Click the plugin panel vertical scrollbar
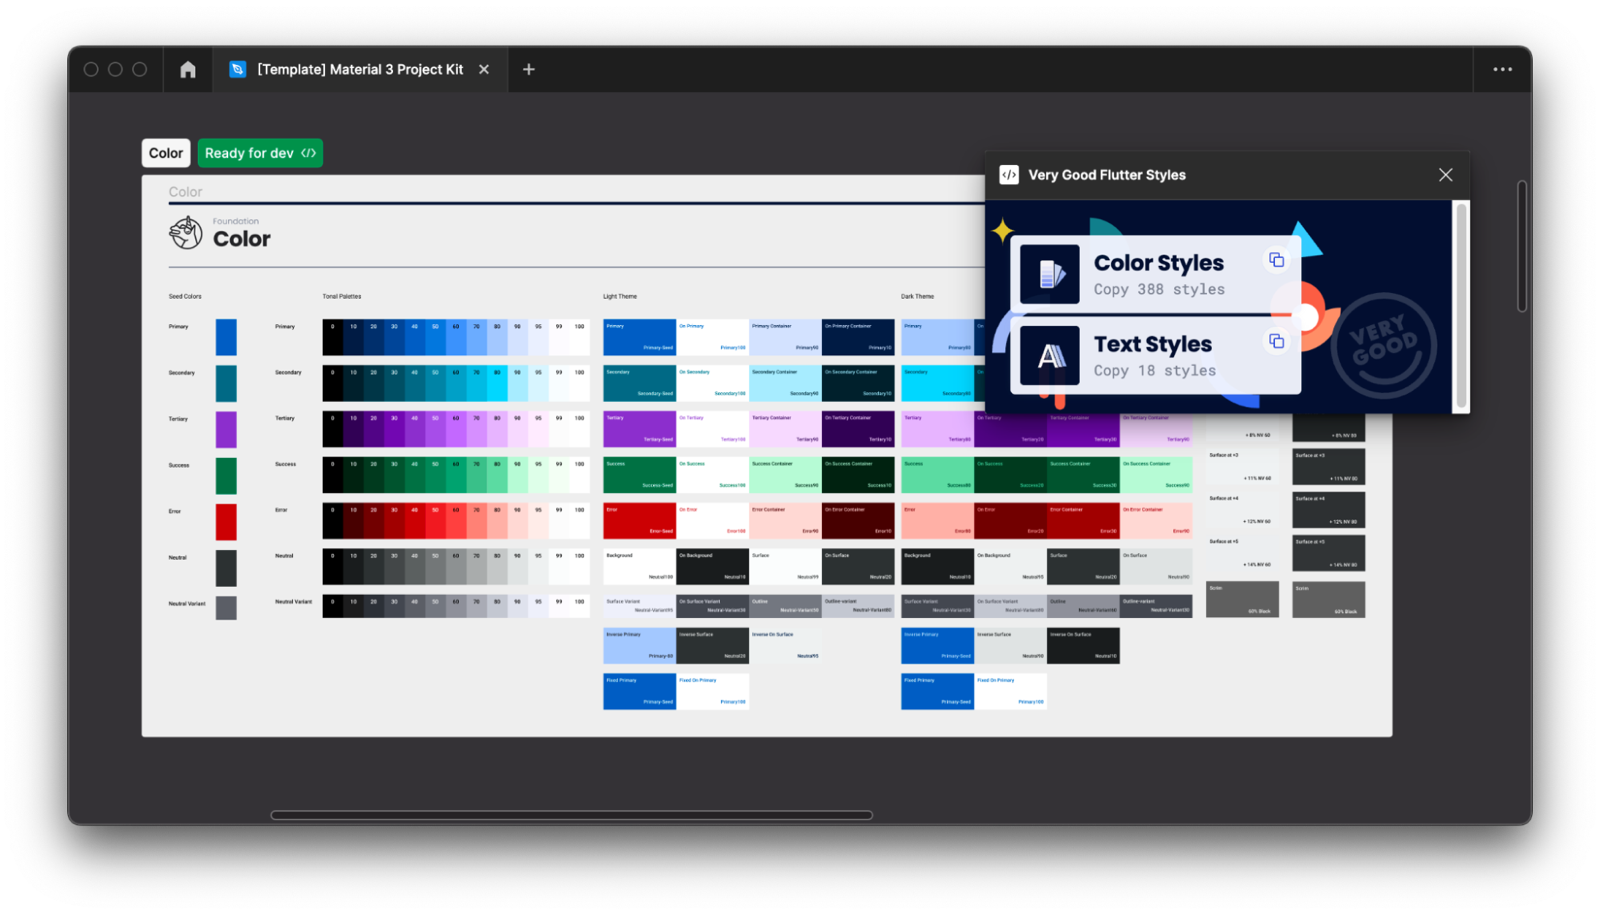The height and width of the screenshot is (915, 1600). pos(1461,305)
